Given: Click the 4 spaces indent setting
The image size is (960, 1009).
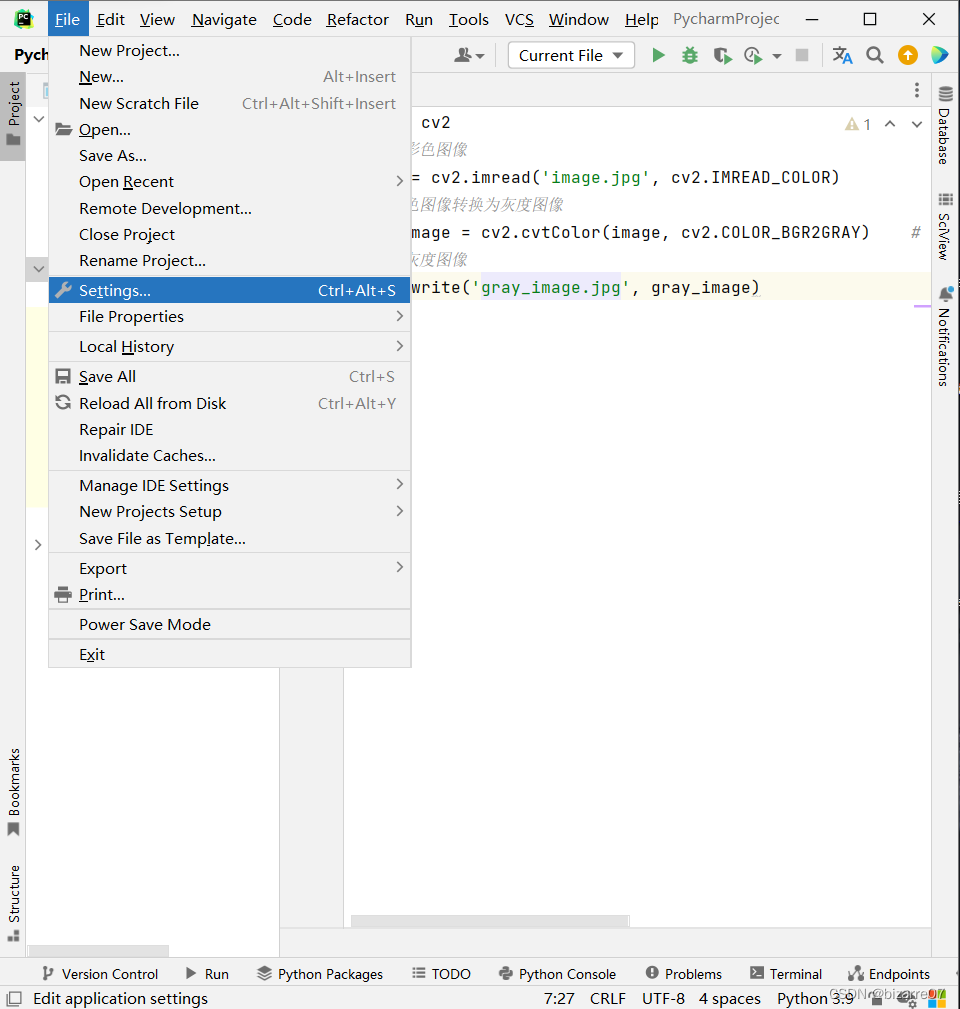Looking at the screenshot, I should click(x=730, y=999).
